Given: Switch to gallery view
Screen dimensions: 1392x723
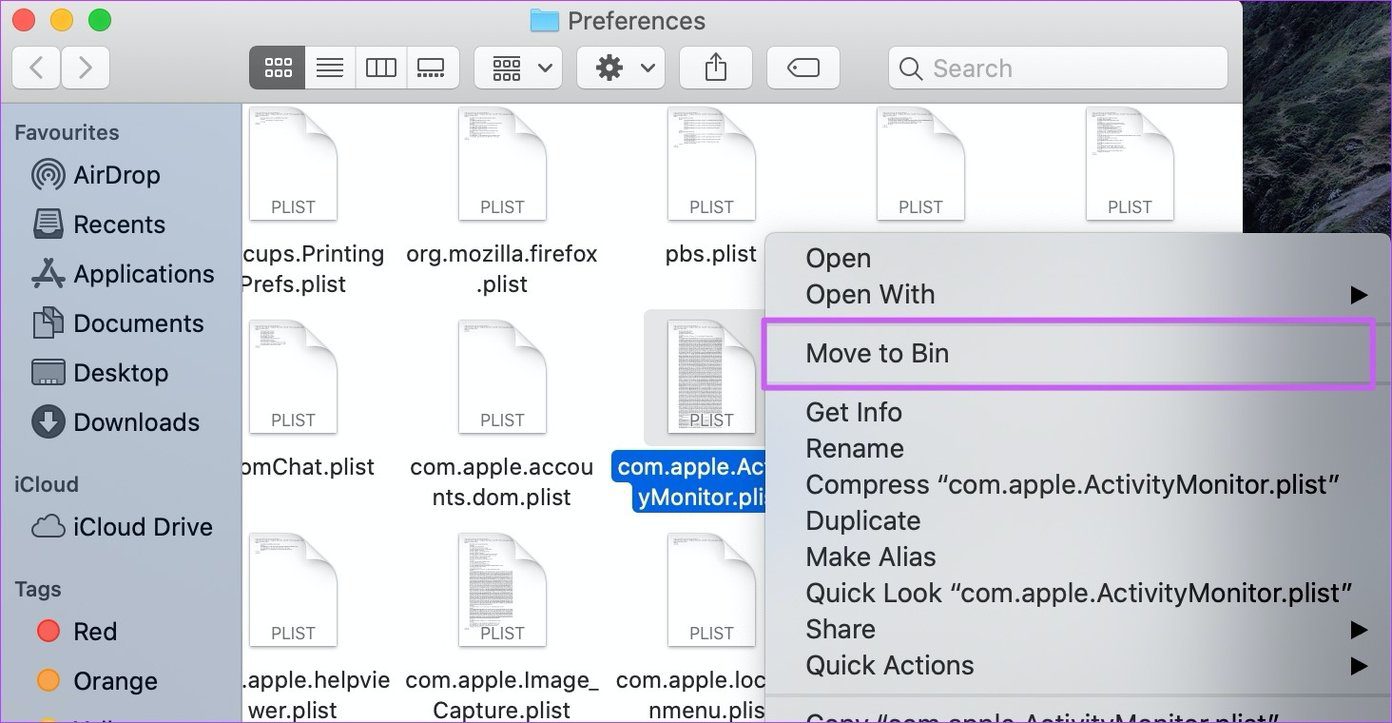Looking at the screenshot, I should click(x=432, y=68).
